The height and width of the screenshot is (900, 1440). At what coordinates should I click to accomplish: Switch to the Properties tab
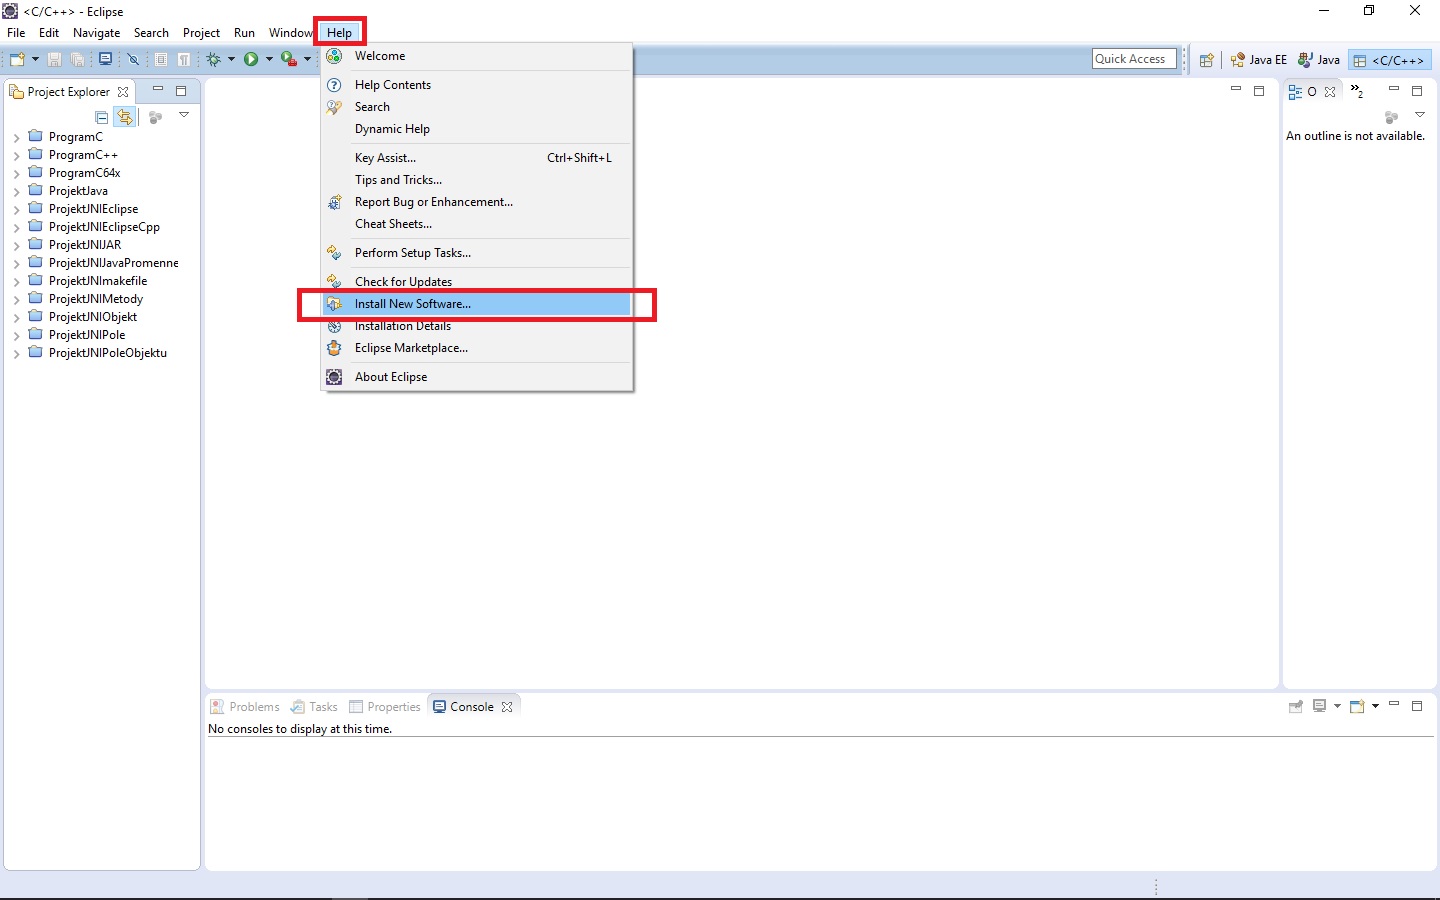point(385,707)
